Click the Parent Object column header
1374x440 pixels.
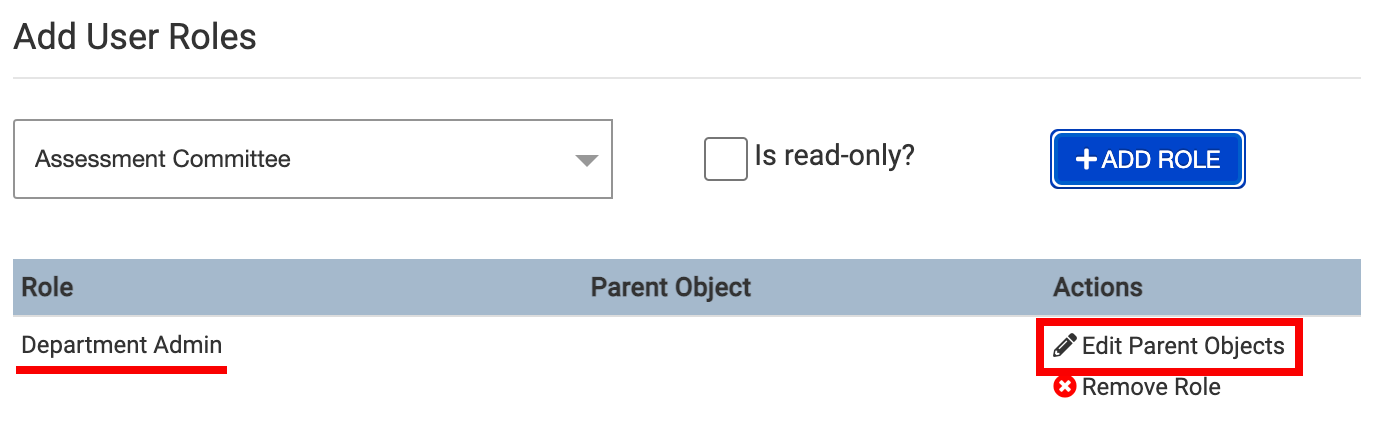coord(670,288)
